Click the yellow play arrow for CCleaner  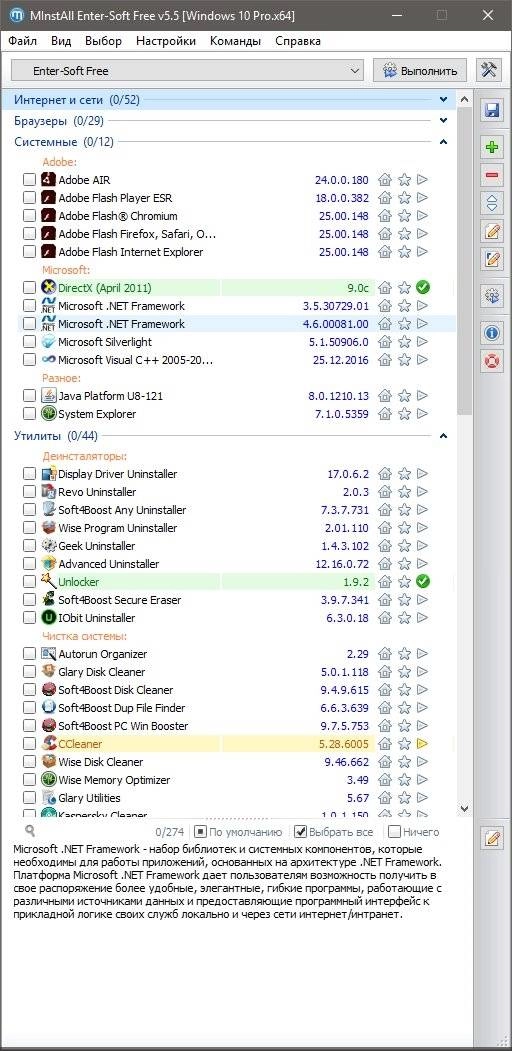tap(422, 743)
